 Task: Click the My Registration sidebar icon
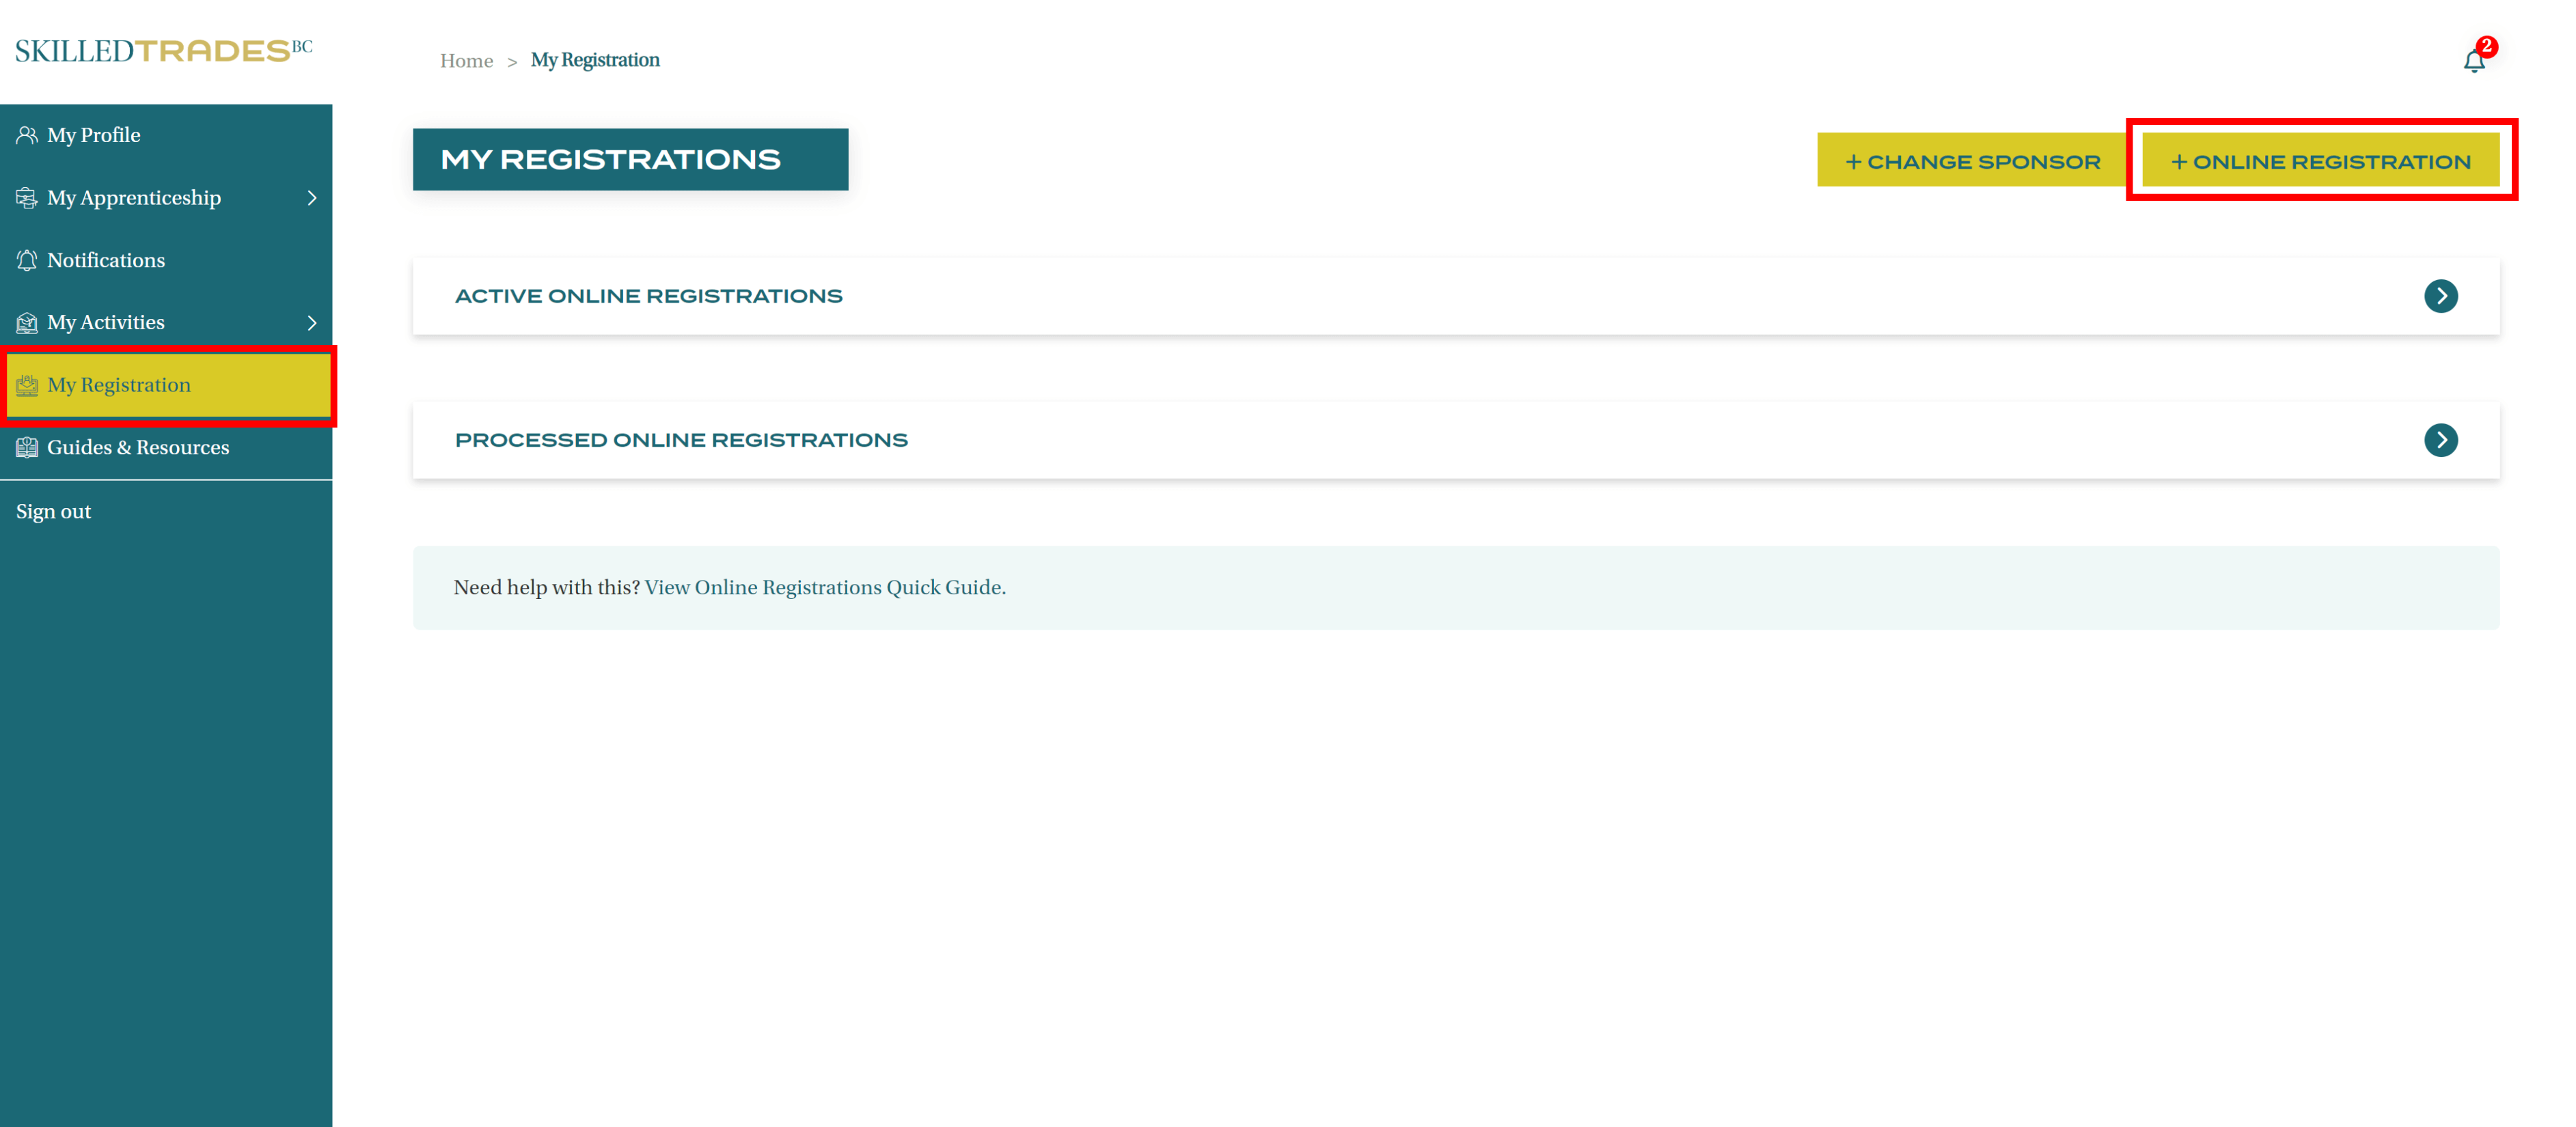(x=27, y=385)
